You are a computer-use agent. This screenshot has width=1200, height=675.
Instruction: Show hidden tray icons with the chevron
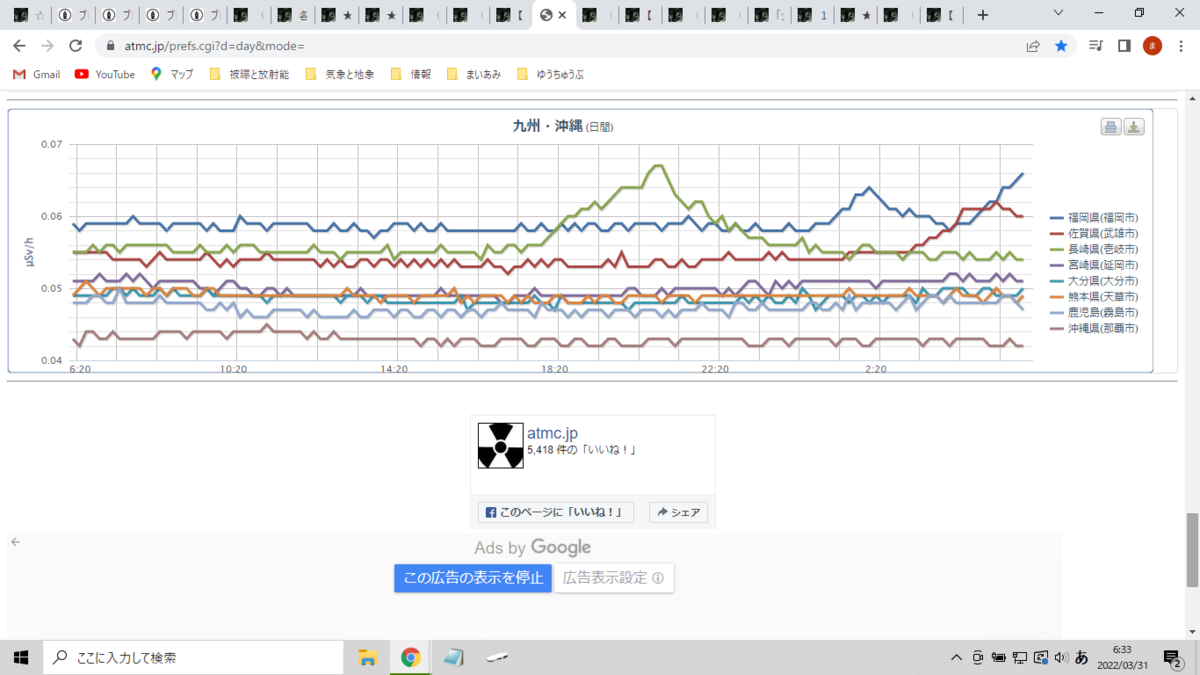click(956, 657)
